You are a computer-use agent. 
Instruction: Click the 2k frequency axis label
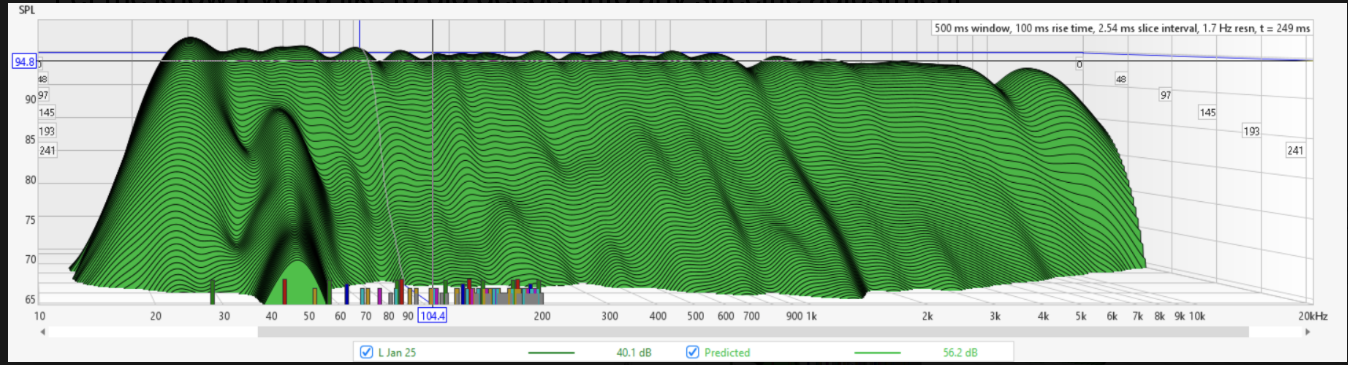928,316
